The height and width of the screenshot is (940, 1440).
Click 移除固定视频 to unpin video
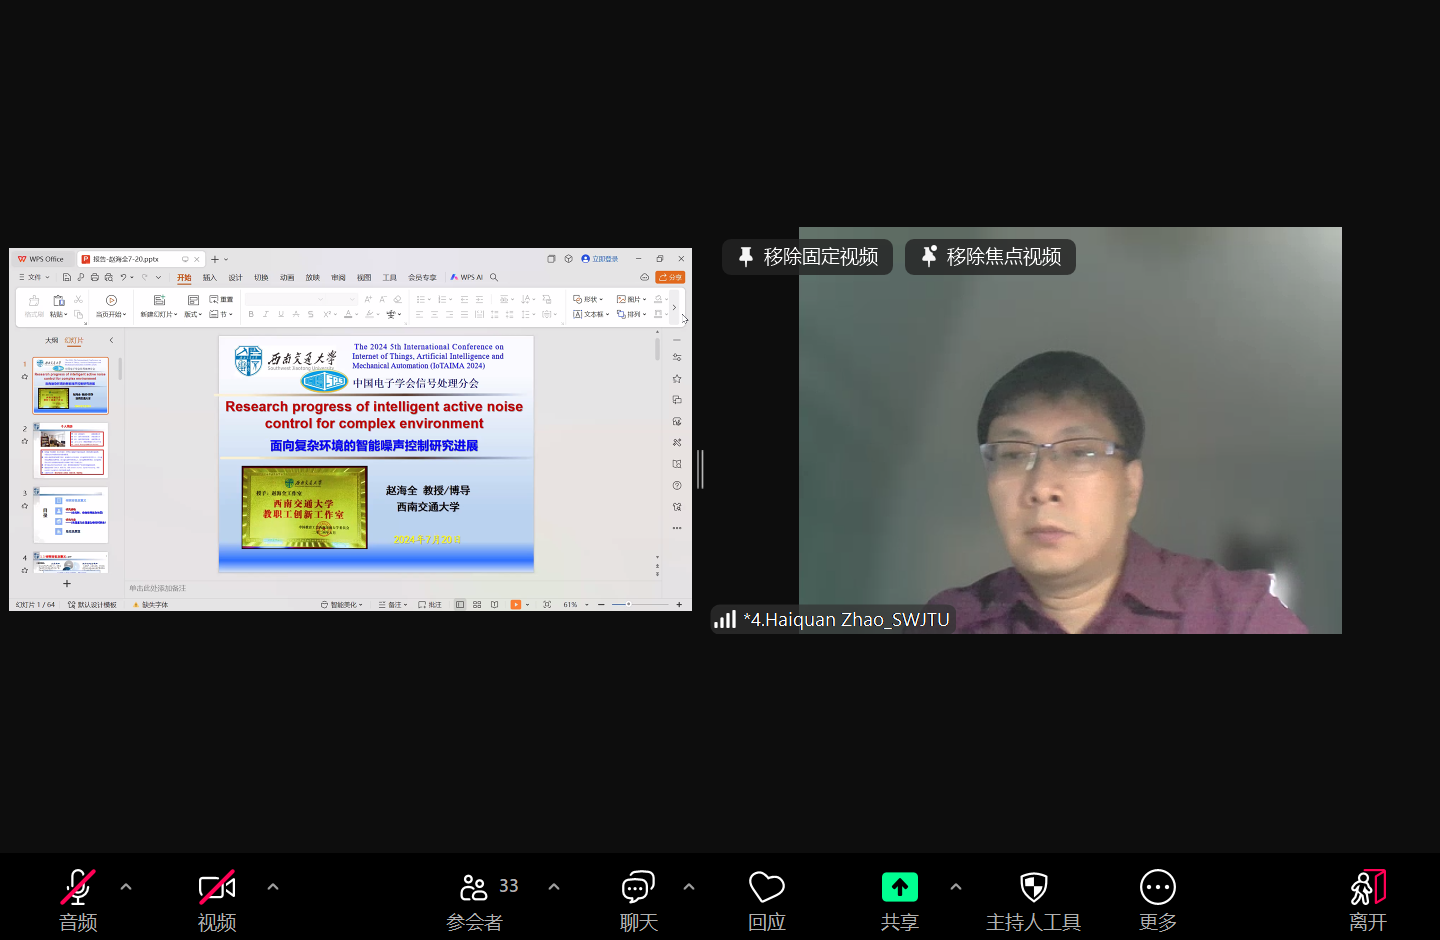(808, 257)
